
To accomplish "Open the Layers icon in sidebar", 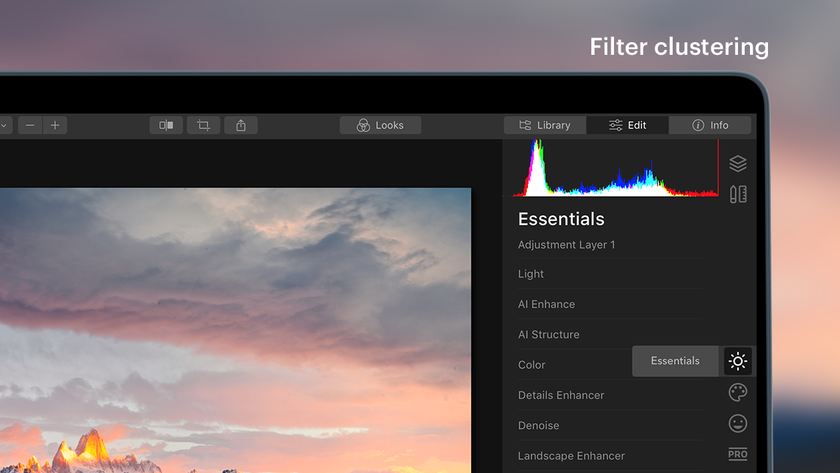I will [738, 163].
